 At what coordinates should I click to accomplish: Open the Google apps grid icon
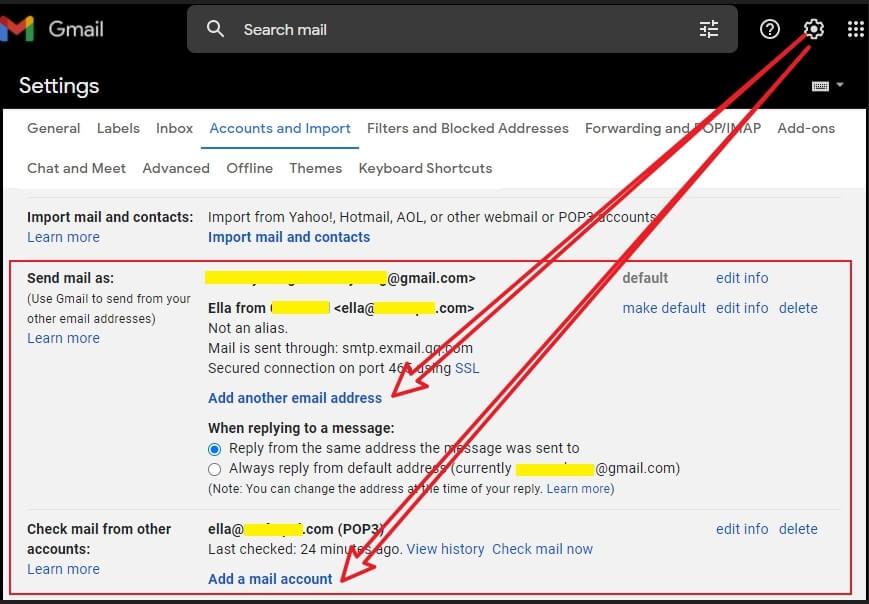pyautogui.click(x=856, y=29)
